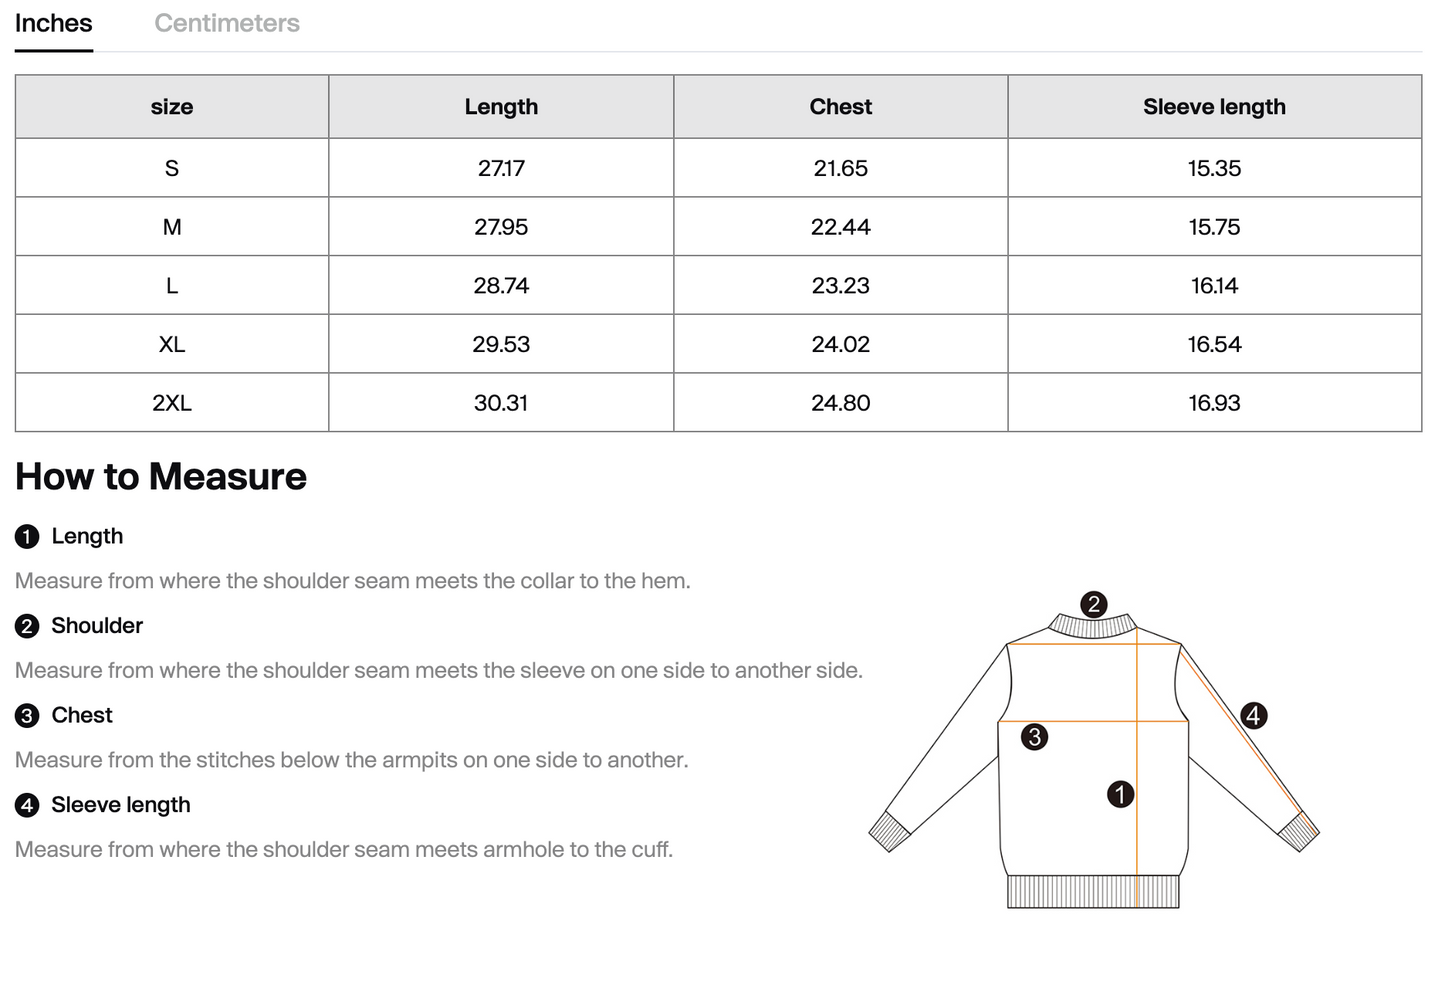Click the number 4 icon beside Sleeve length

pos(27,806)
